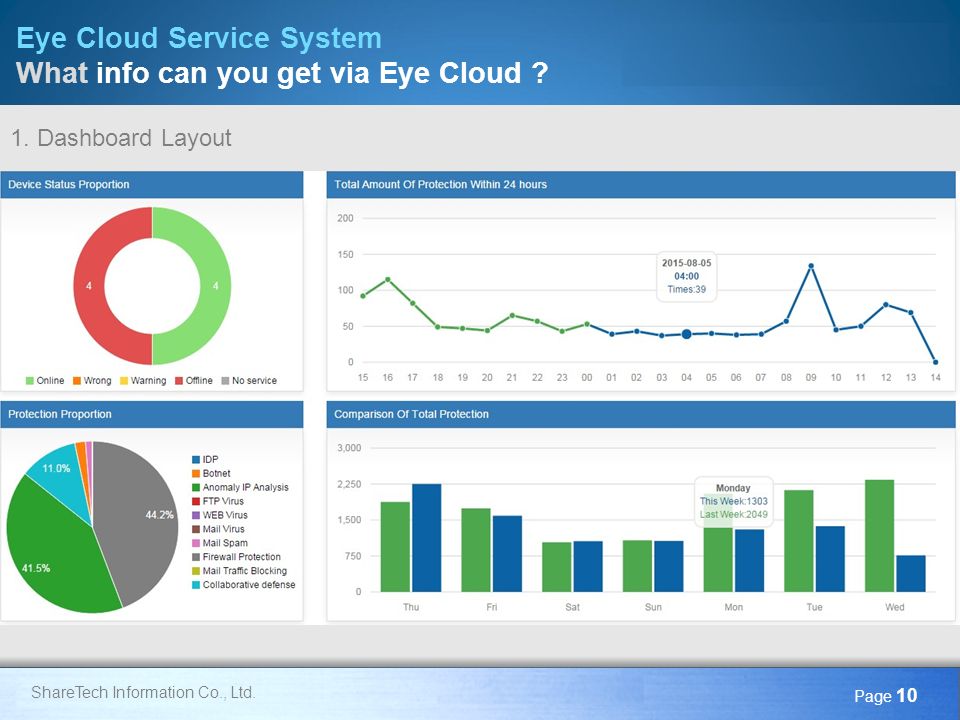Click the blue bar for Sat
The height and width of the screenshot is (720, 960).
(x=588, y=566)
